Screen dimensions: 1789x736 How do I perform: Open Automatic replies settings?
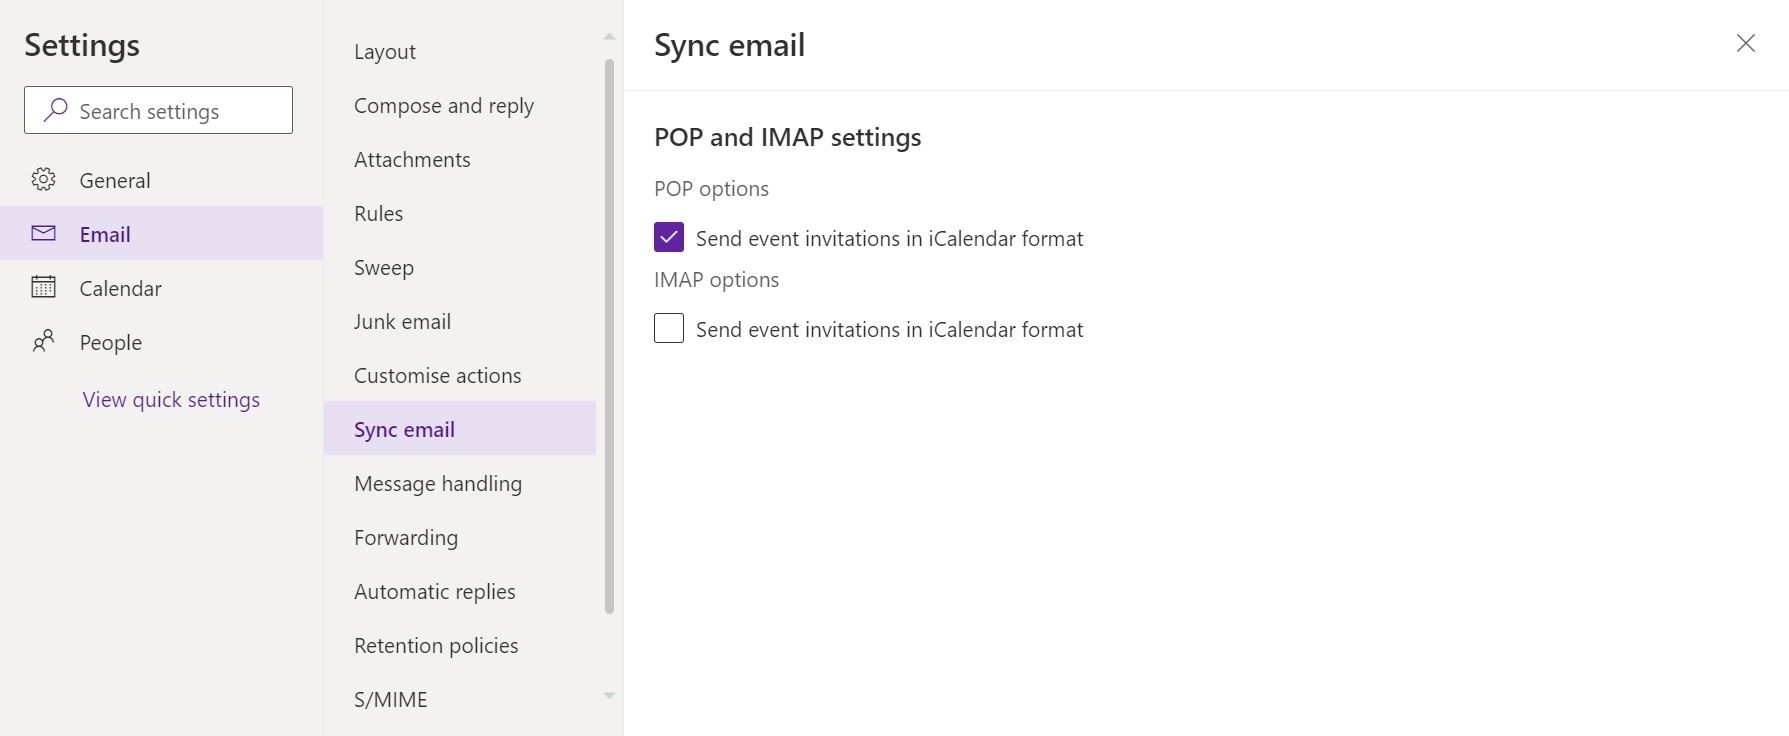pyautogui.click(x=435, y=592)
